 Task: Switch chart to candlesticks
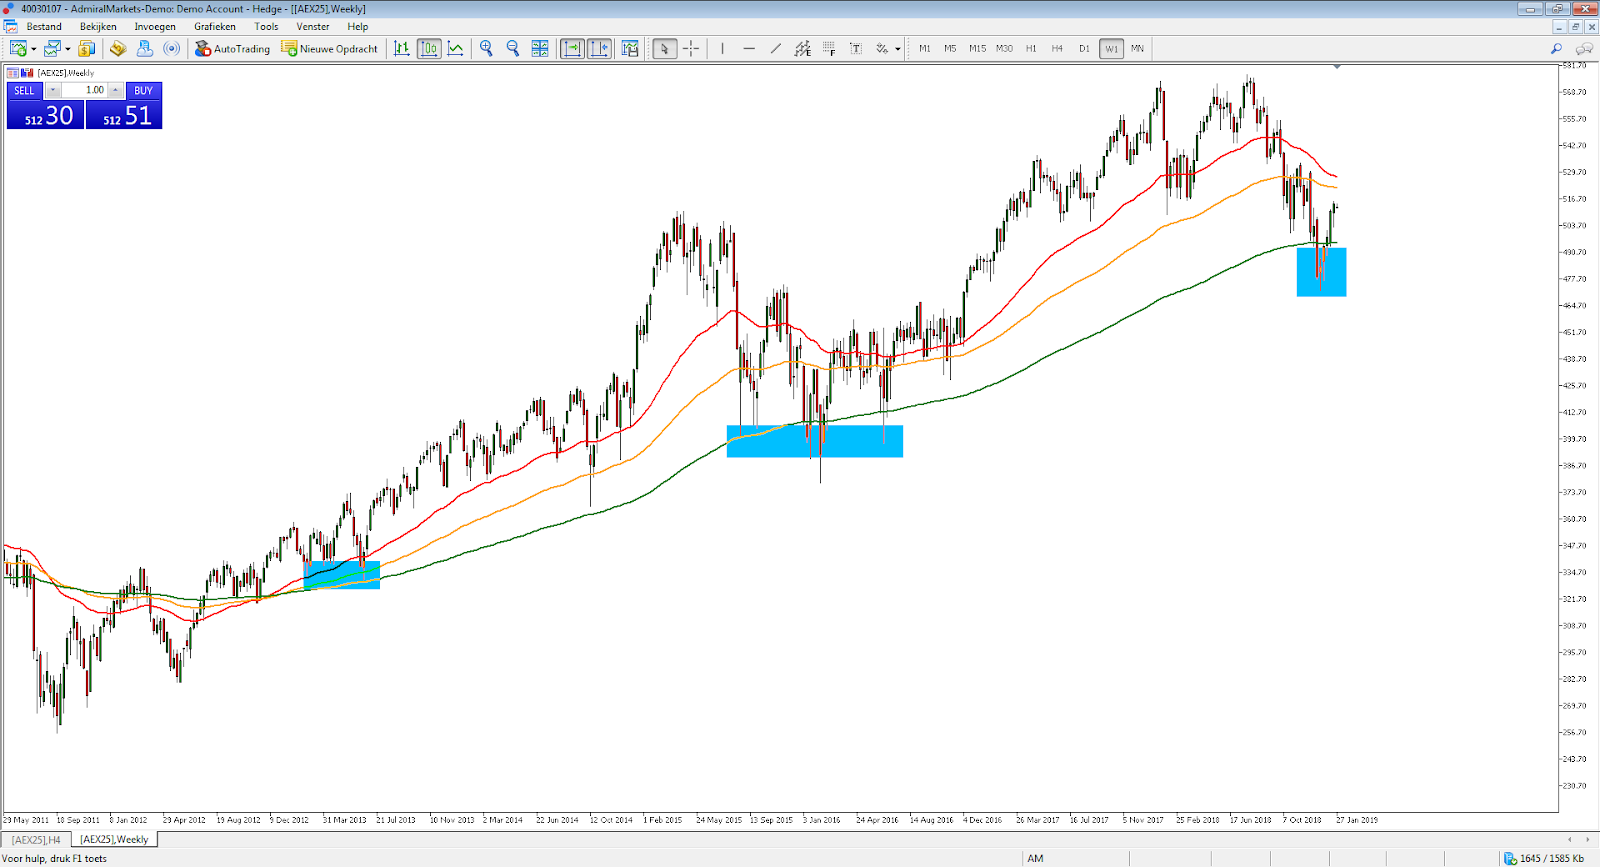429,48
